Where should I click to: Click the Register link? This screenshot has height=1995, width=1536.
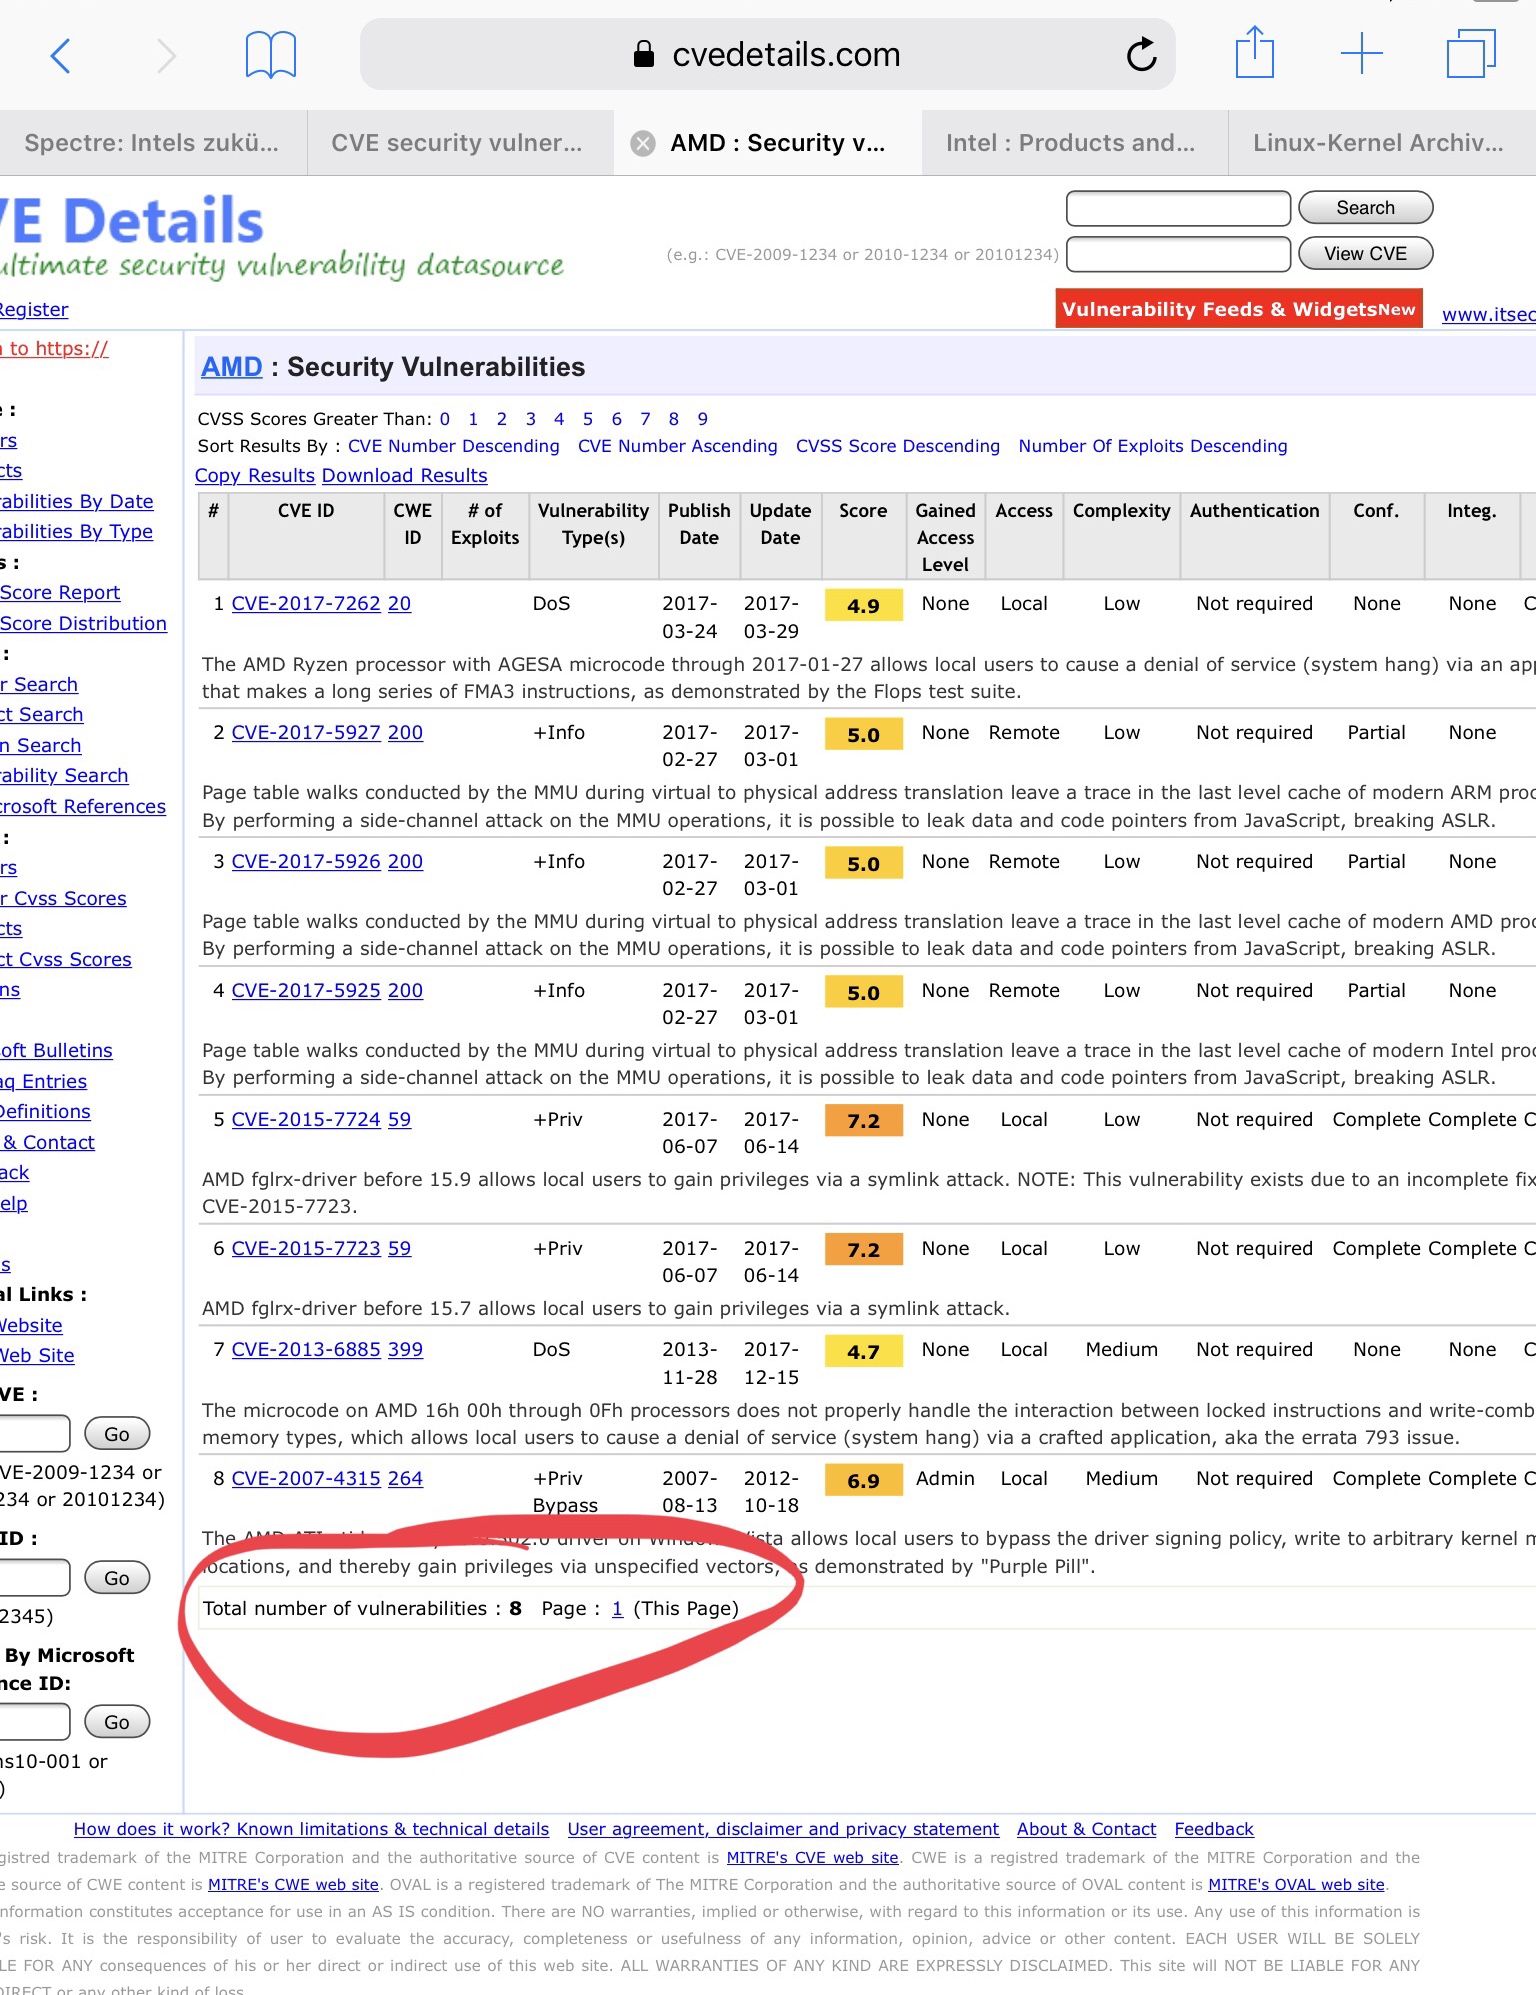click(34, 310)
